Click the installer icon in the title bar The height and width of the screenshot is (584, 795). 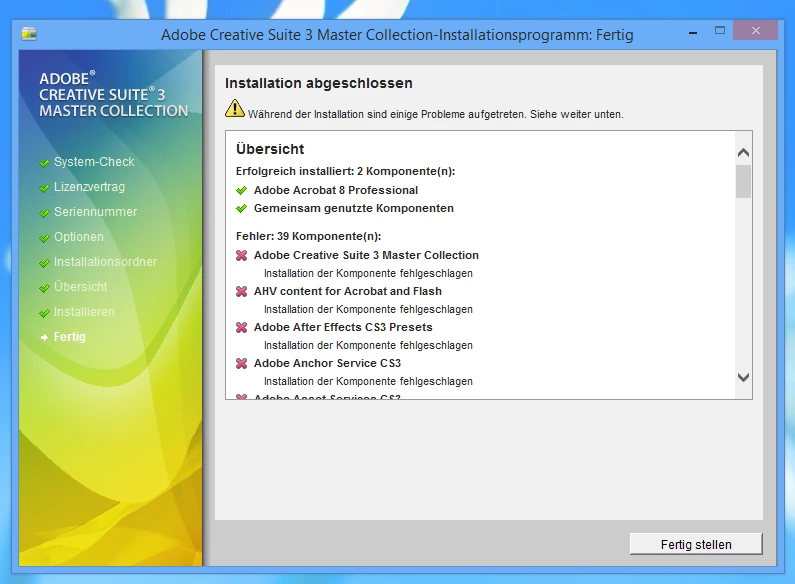(29, 34)
